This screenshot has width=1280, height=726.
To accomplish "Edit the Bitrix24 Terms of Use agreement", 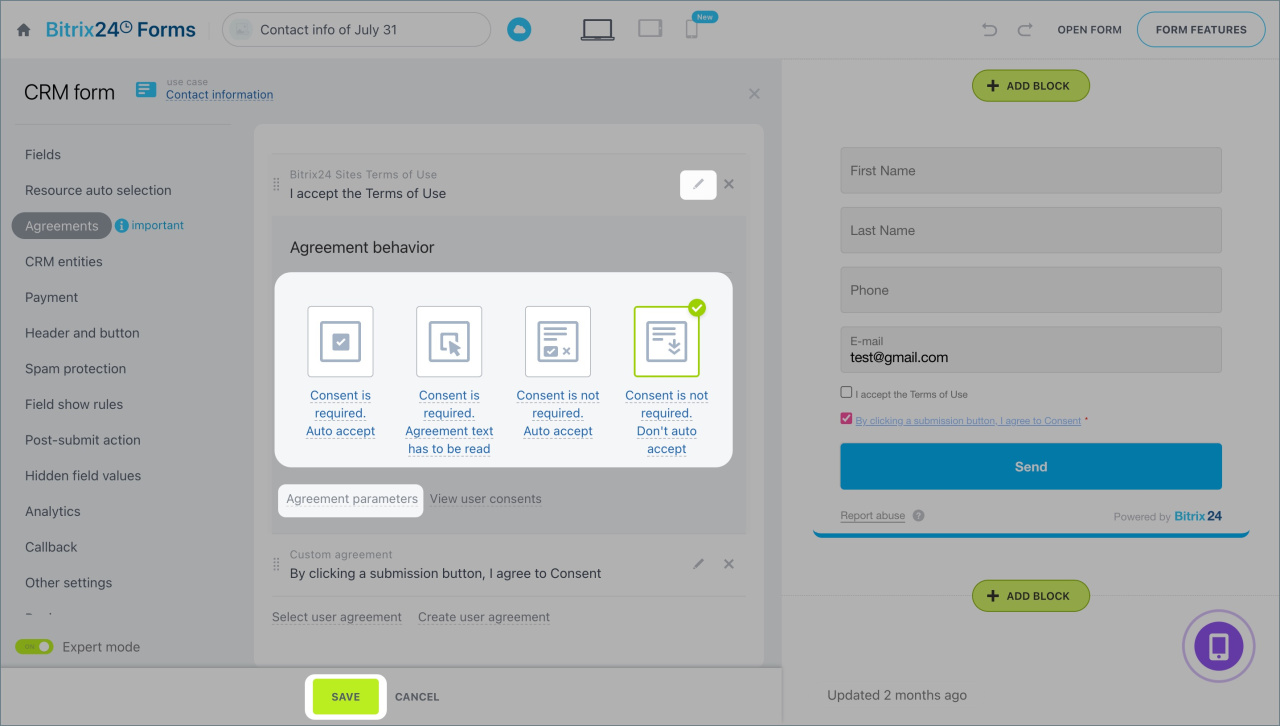I will (x=698, y=184).
